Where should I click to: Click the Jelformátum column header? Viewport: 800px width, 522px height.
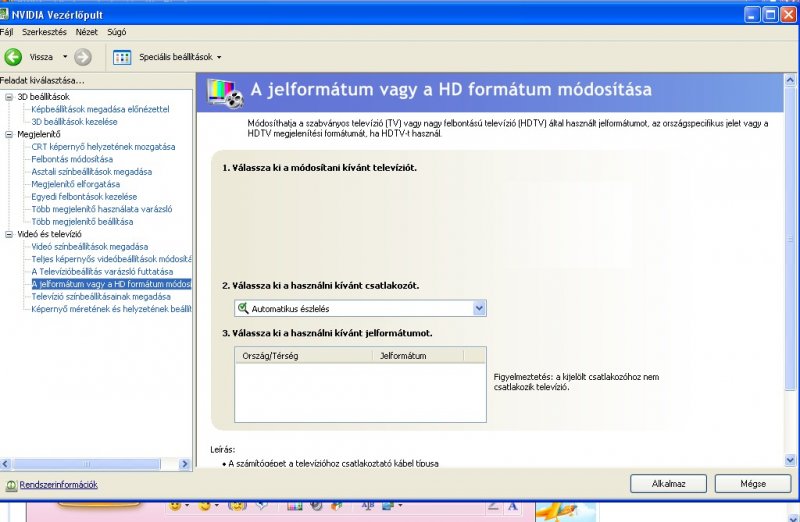coord(418,356)
